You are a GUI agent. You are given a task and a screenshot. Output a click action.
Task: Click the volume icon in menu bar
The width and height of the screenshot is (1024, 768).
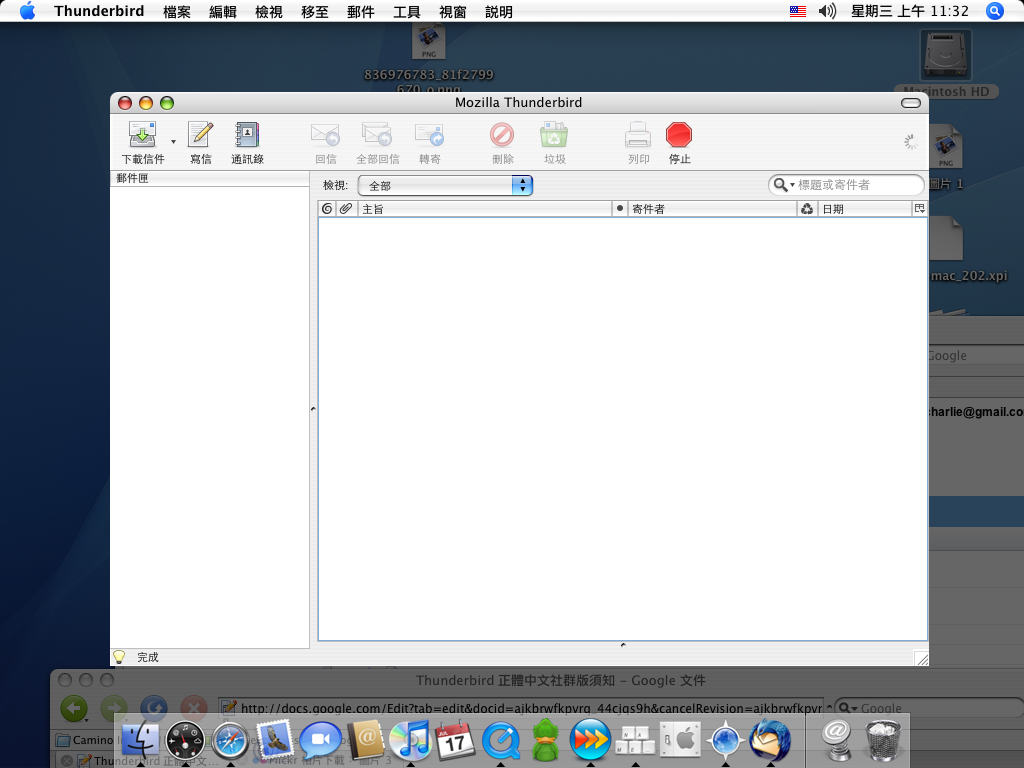pos(827,12)
